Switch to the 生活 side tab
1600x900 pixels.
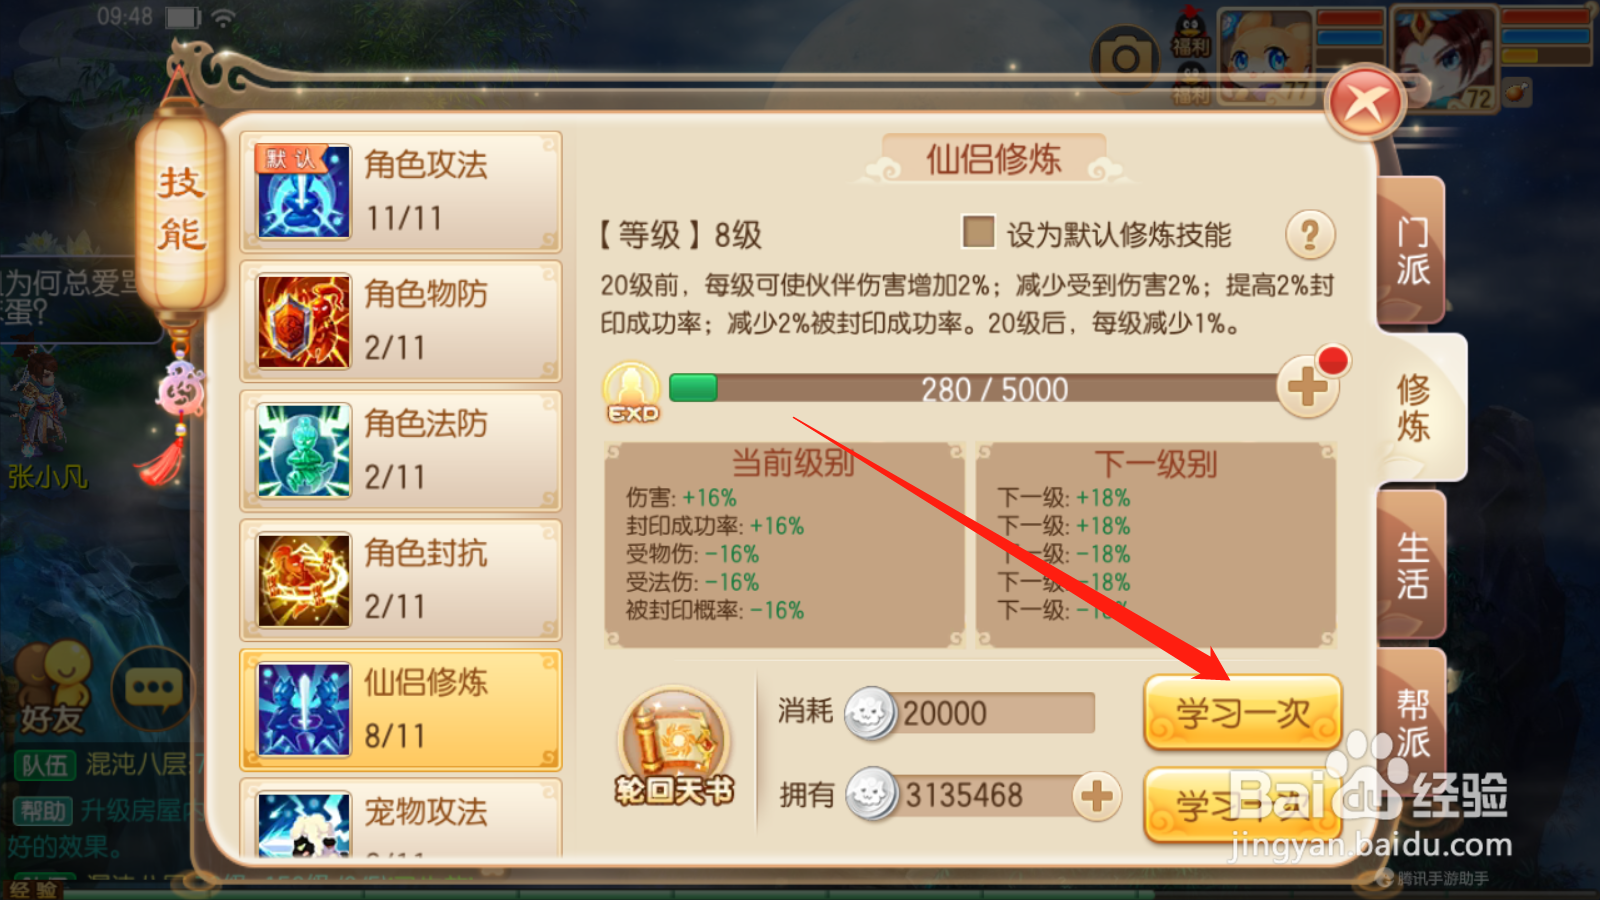(1412, 565)
